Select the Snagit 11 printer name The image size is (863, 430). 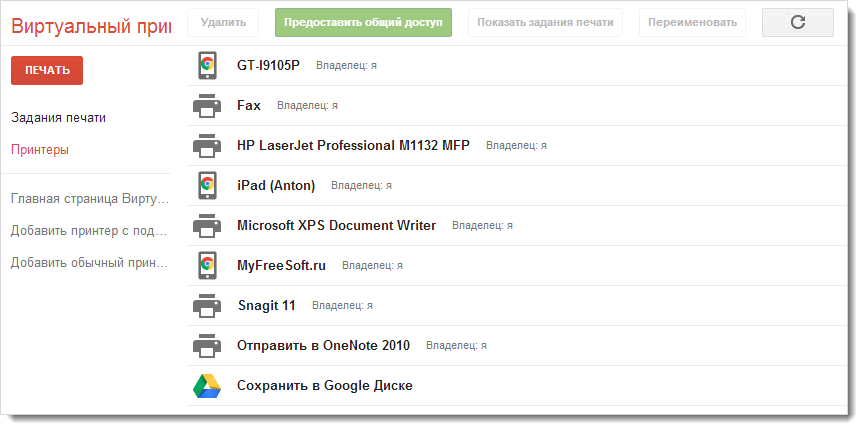pos(267,306)
